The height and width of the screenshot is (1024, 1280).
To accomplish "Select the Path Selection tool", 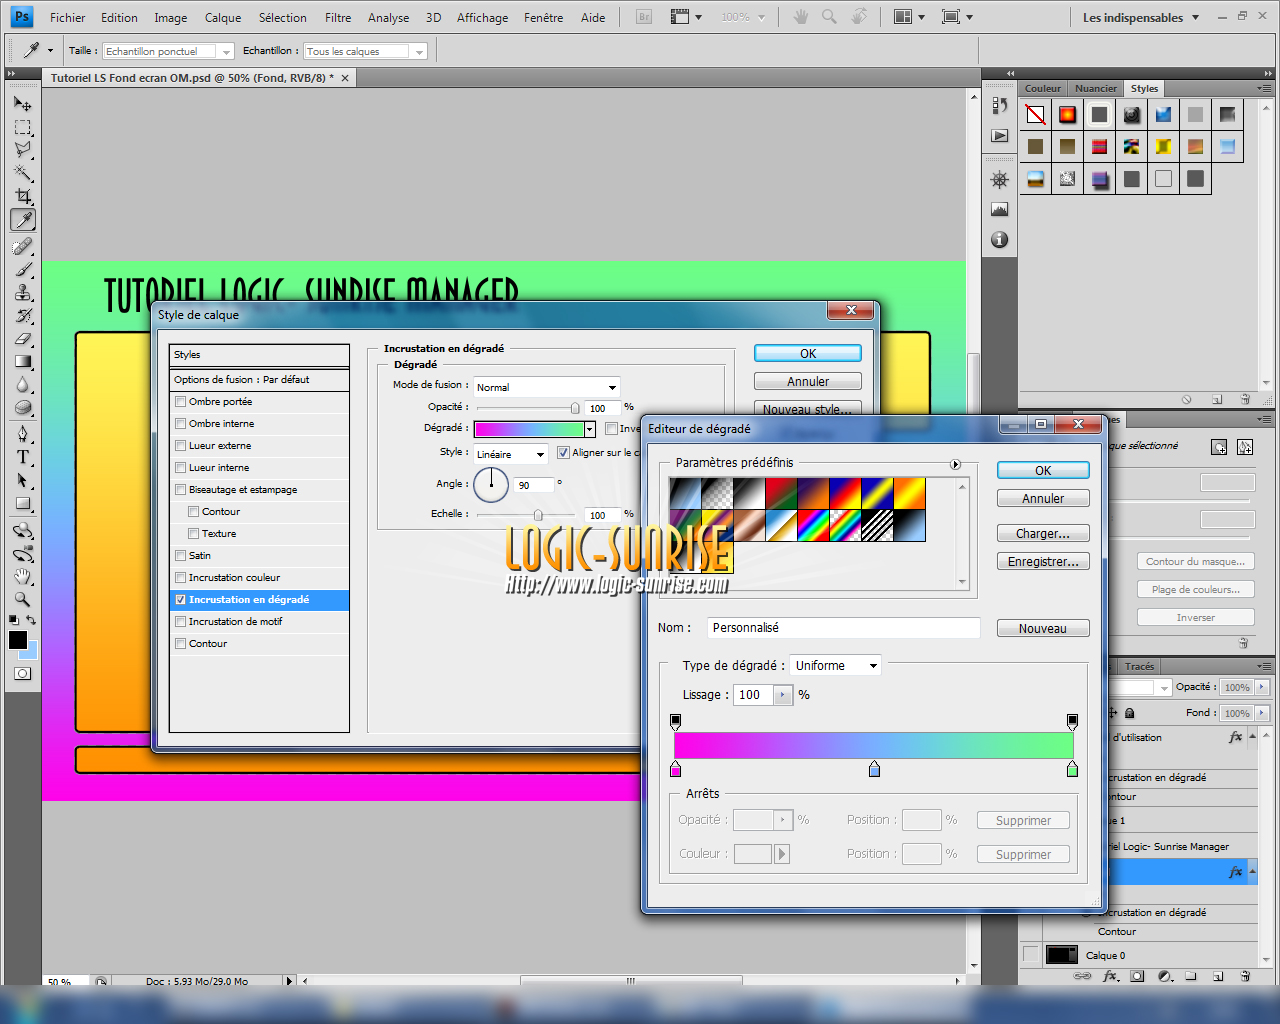I will [x=23, y=480].
